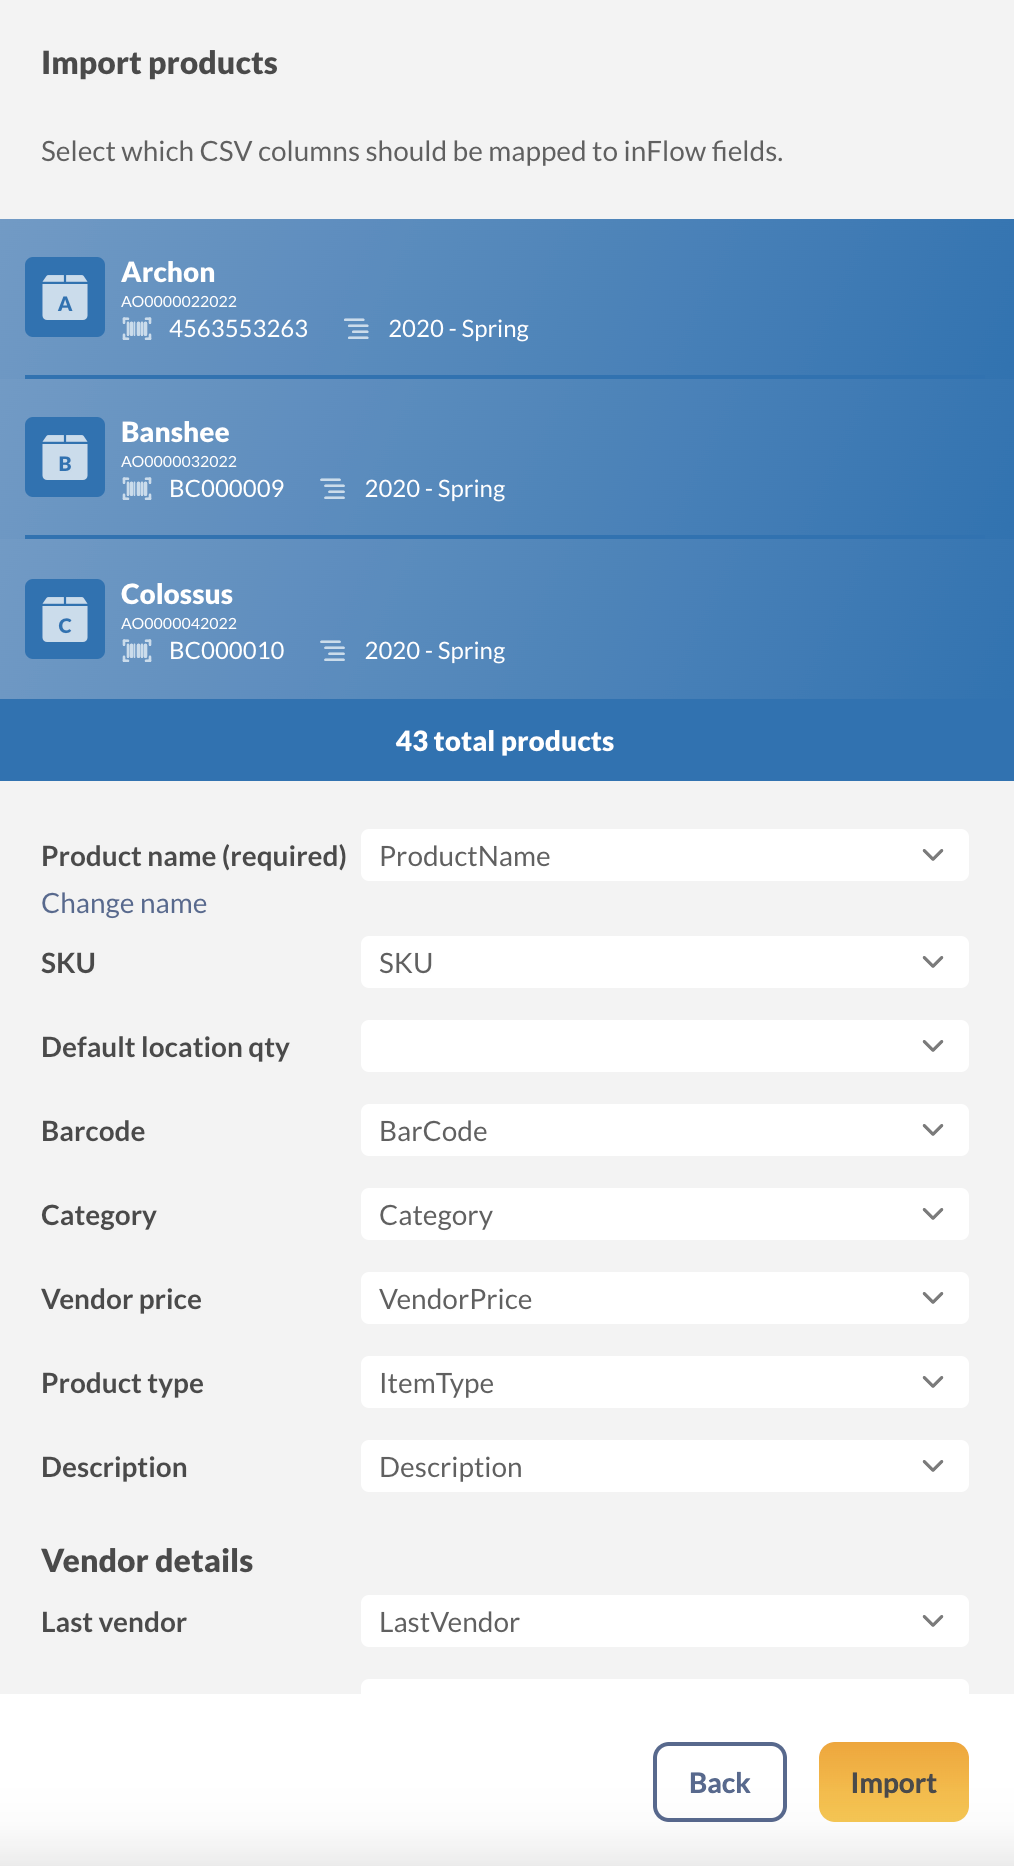The height and width of the screenshot is (1866, 1014).
Task: Click the Banshee product box icon
Action: [65, 458]
